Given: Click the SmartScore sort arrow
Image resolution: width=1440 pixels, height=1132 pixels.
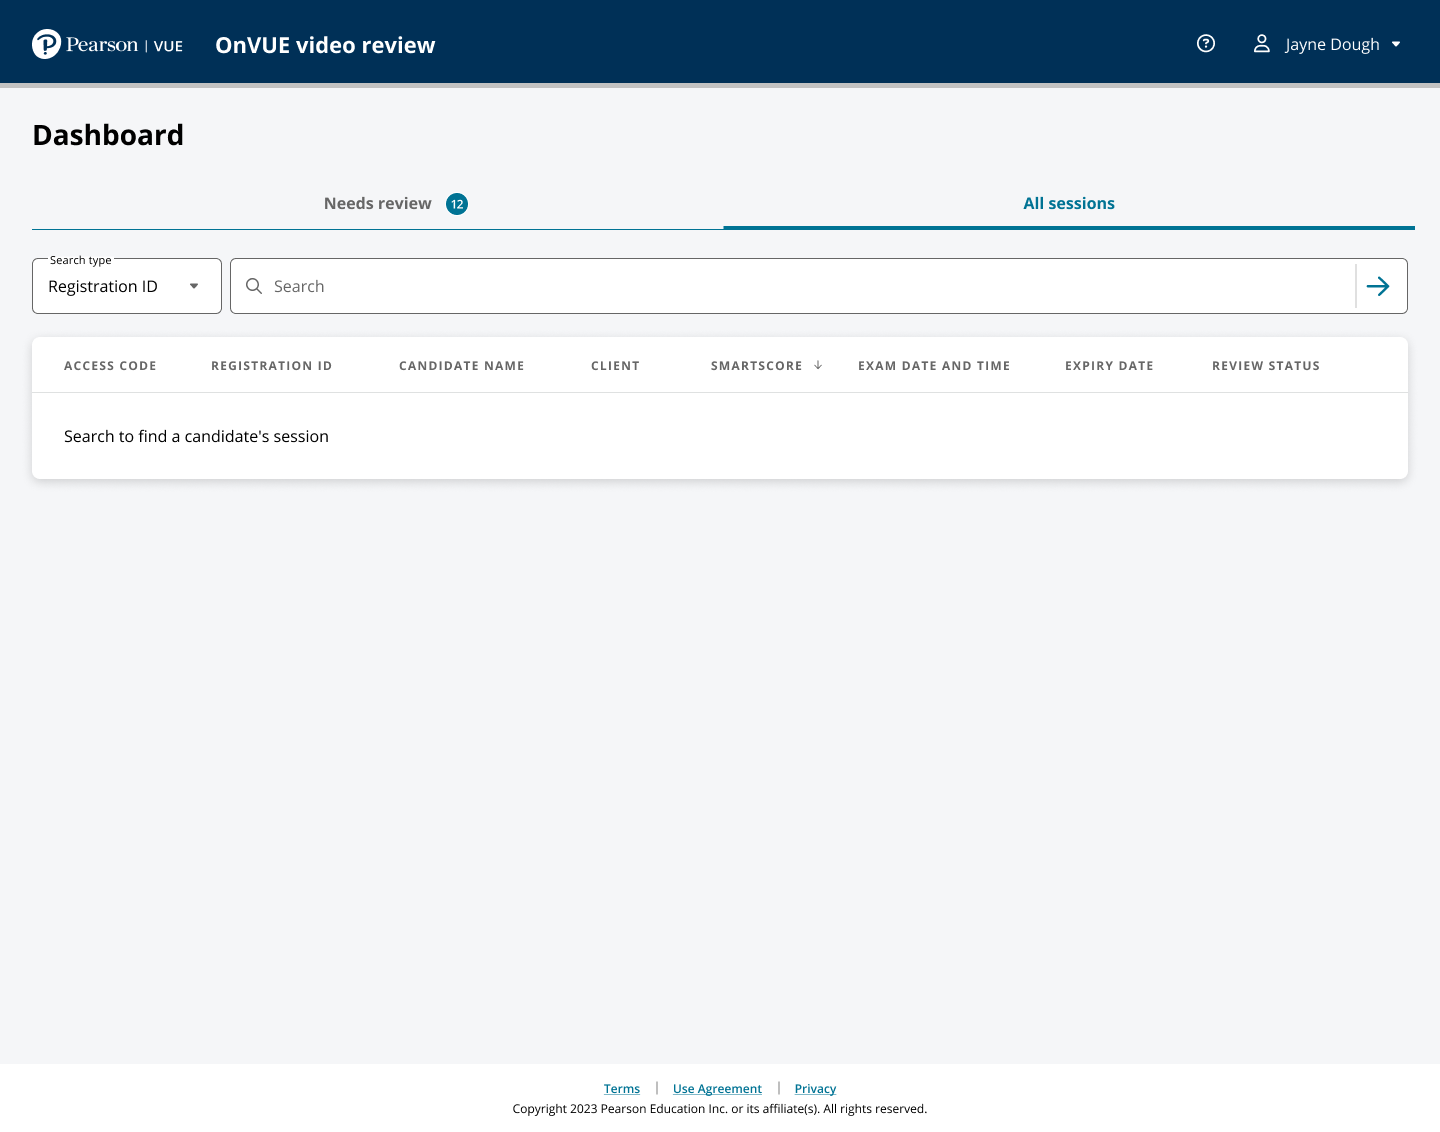Looking at the screenshot, I should [818, 365].
